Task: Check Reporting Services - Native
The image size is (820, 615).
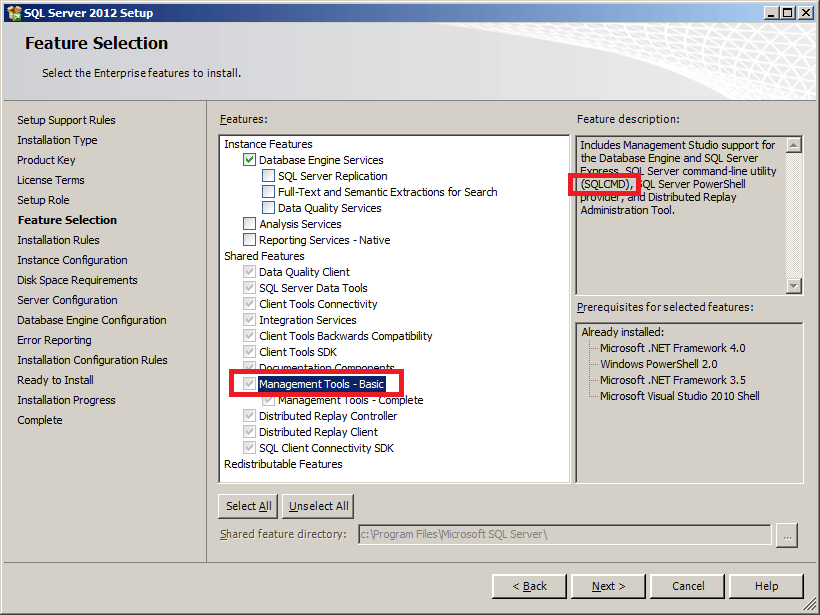Action: (249, 240)
